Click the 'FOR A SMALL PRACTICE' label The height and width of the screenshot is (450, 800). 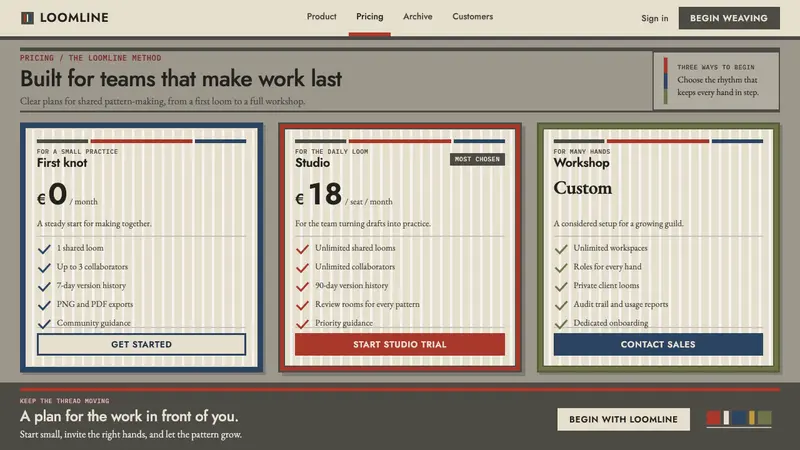[77, 152]
